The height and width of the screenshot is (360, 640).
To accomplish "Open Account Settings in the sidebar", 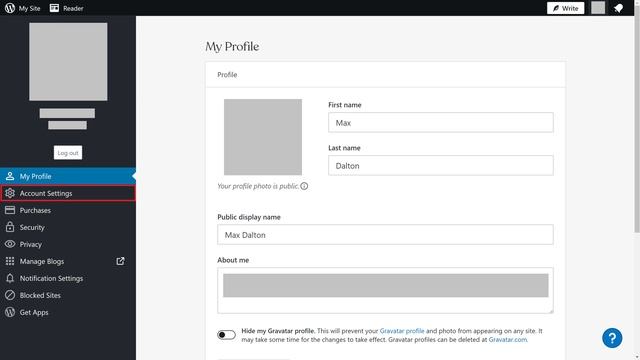I will pos(68,193).
